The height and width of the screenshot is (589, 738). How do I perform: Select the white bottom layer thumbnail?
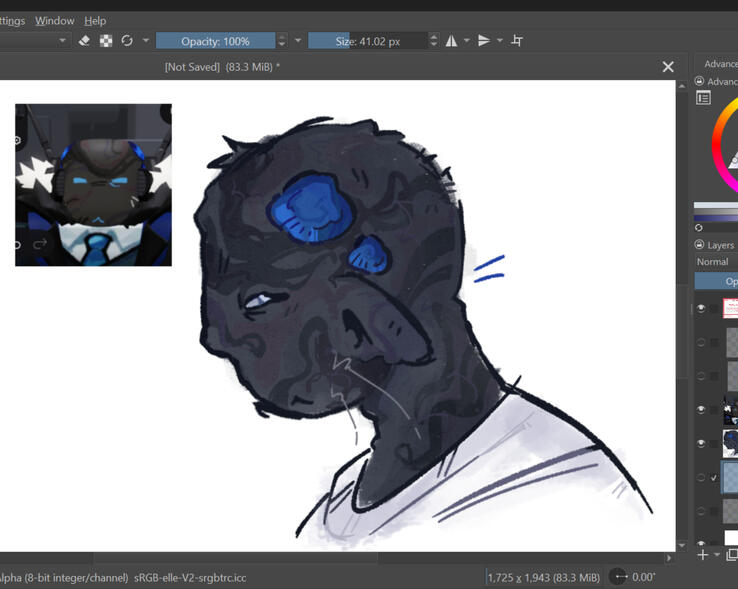point(731,538)
